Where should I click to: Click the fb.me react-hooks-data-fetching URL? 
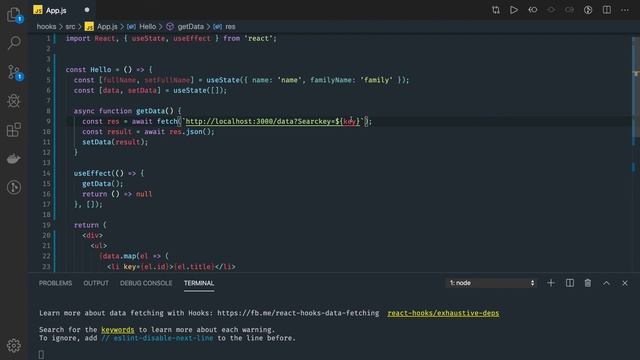298,313
